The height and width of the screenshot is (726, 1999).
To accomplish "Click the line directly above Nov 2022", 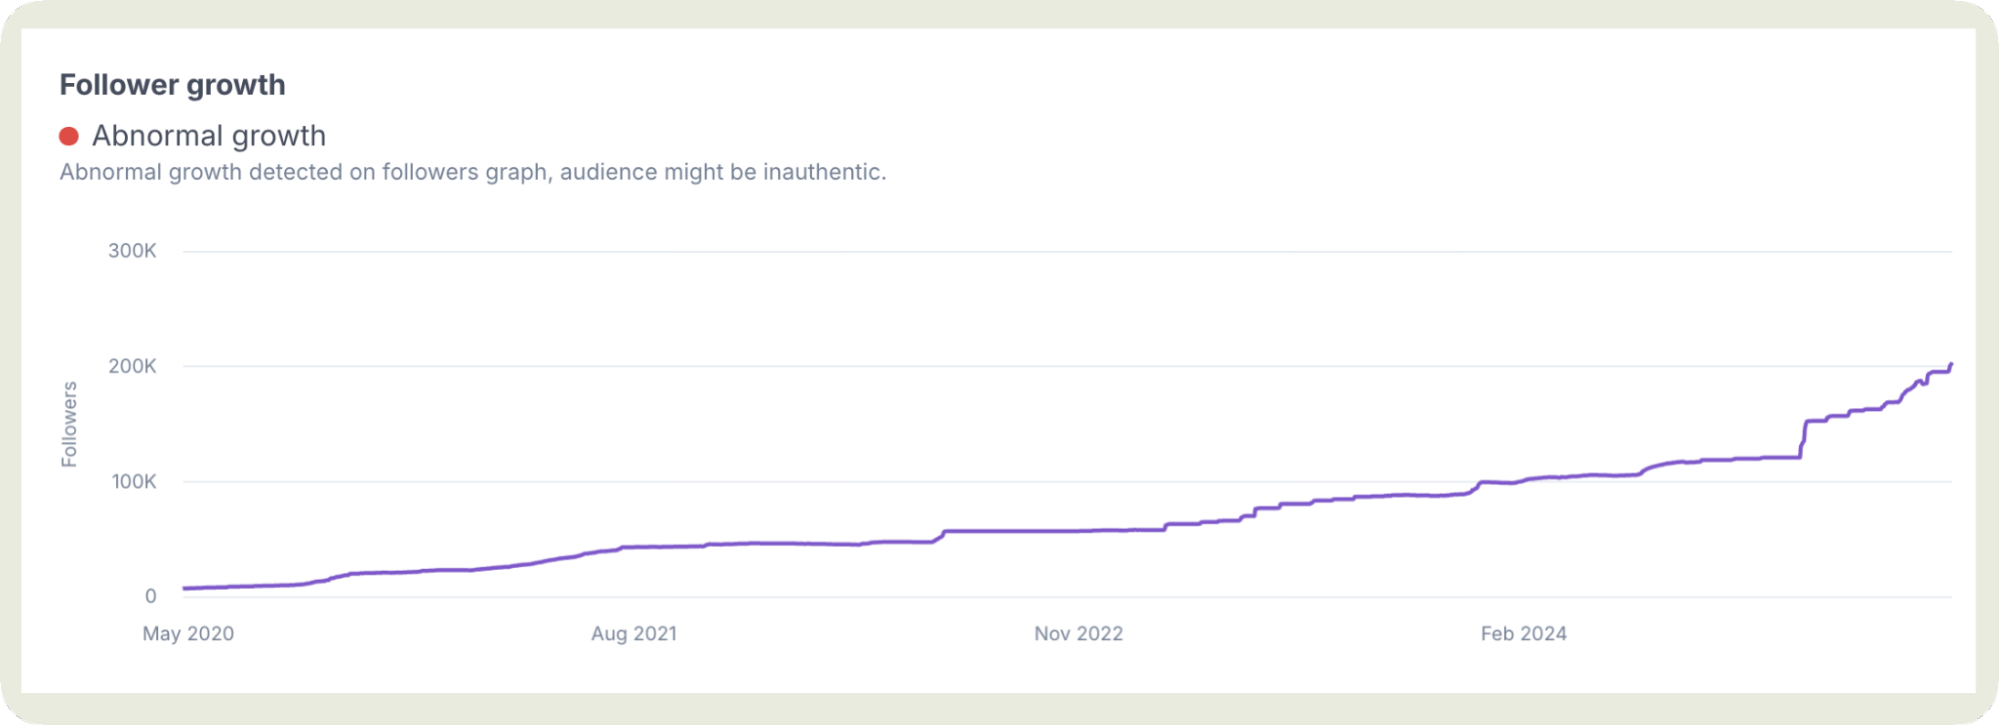I will coord(1078,531).
